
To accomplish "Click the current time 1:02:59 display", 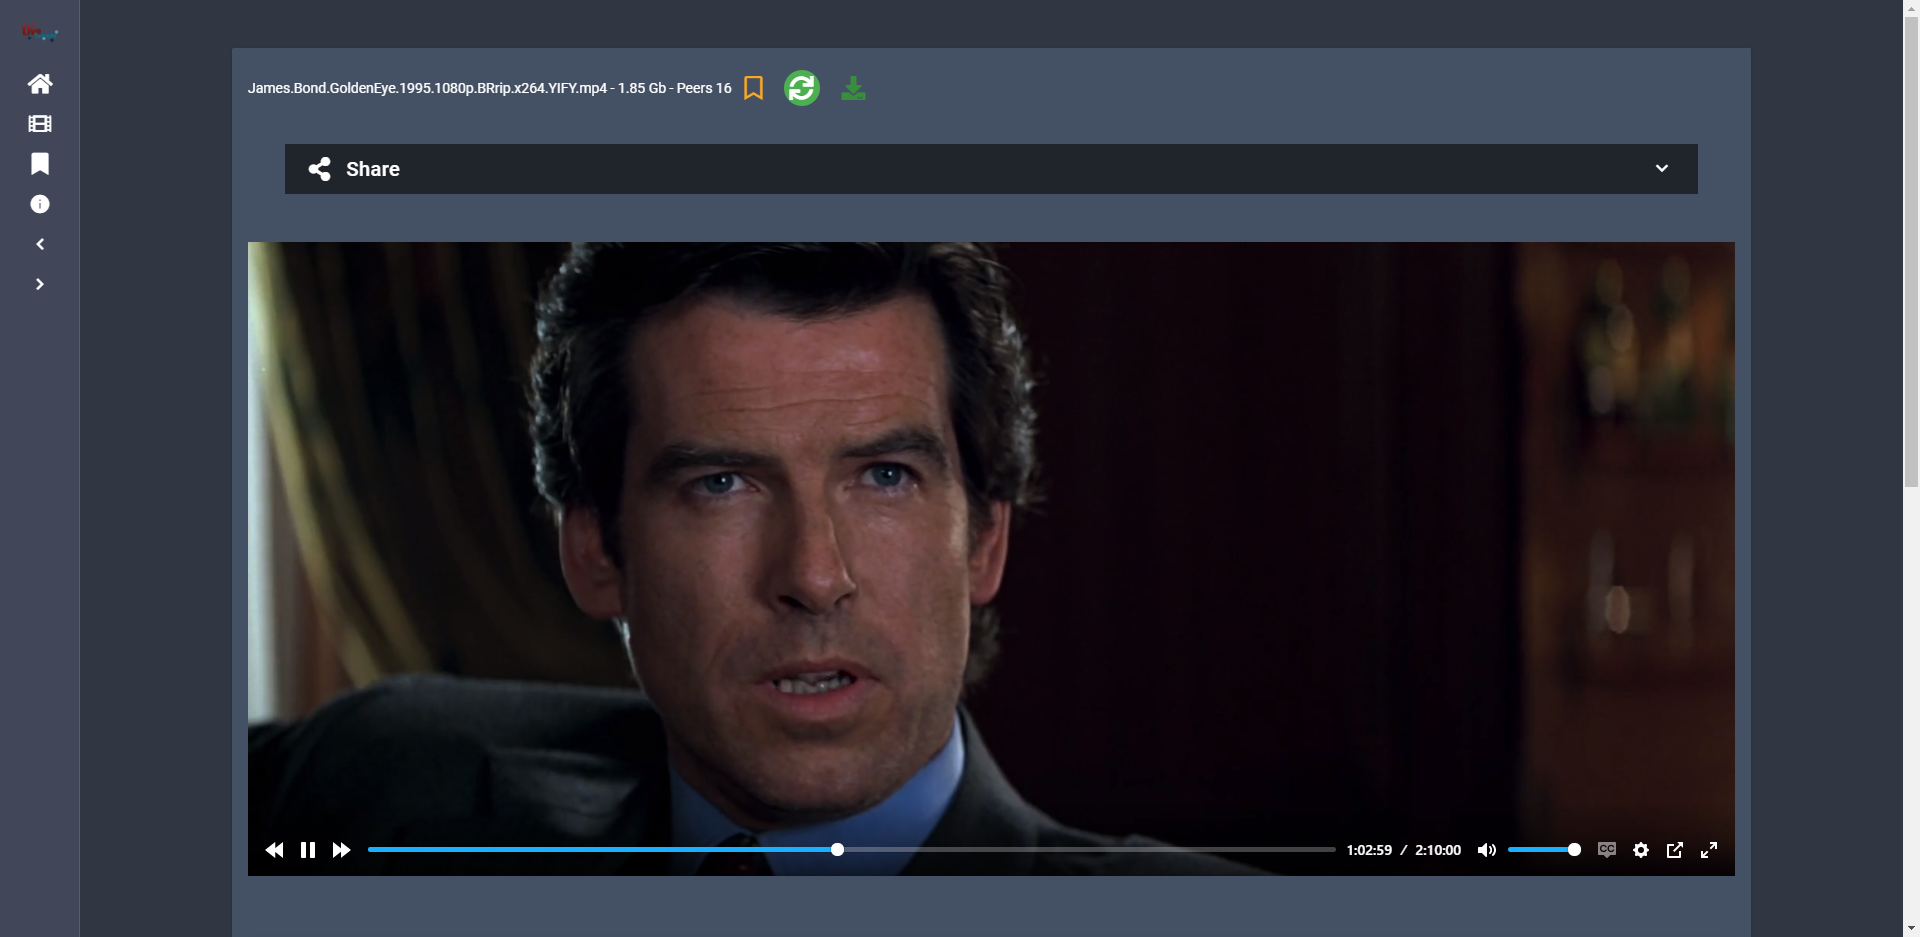I will pos(1369,850).
